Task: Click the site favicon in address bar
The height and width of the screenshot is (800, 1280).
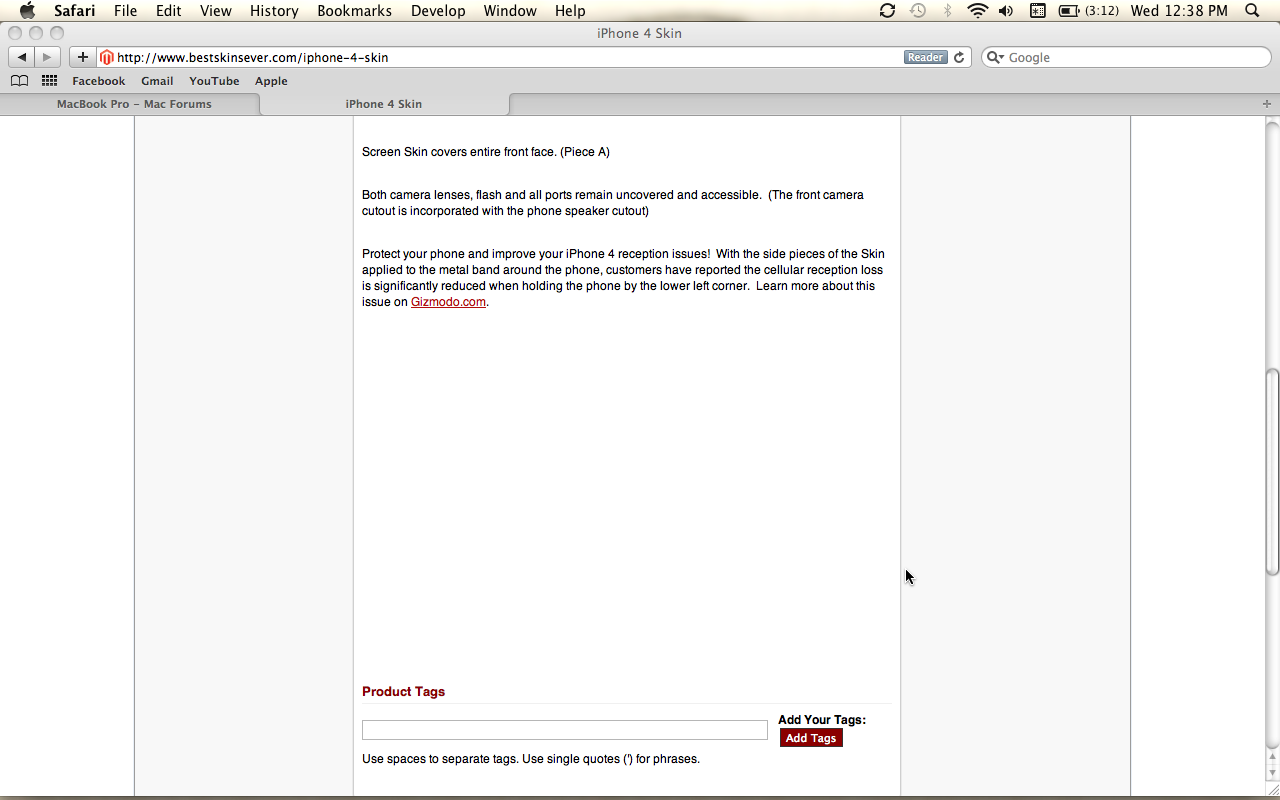Action: pyautogui.click(x=106, y=57)
